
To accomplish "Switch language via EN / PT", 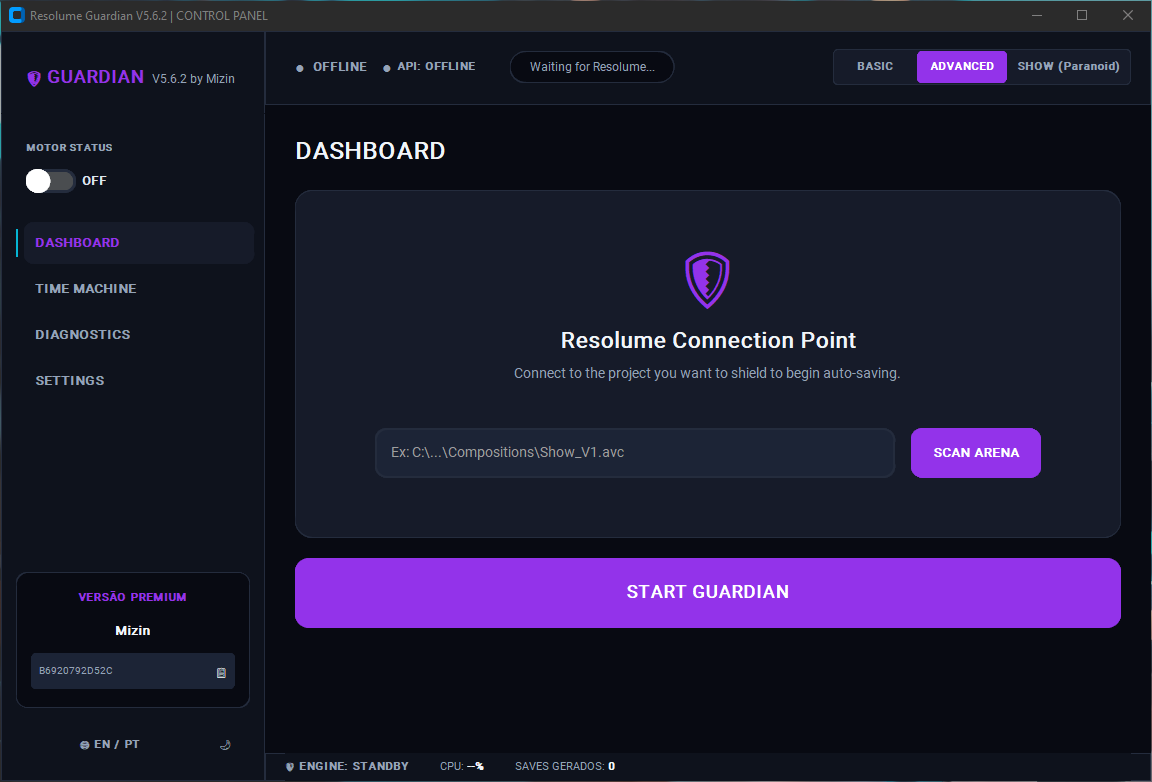I will (x=117, y=745).
